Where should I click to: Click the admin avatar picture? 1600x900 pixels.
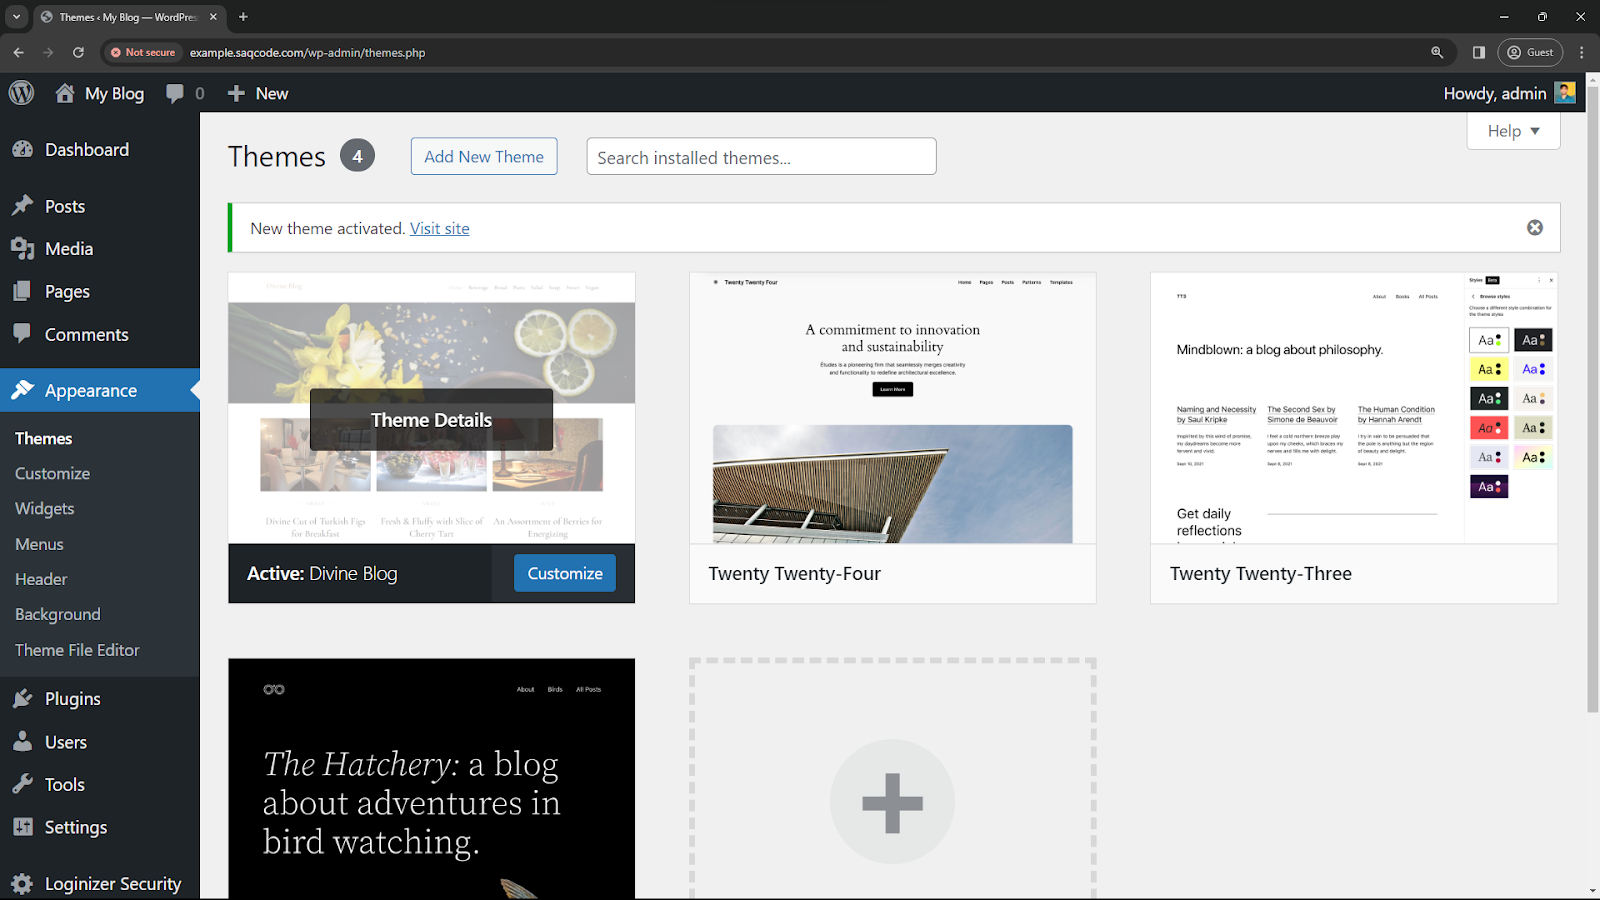[x=1565, y=93]
